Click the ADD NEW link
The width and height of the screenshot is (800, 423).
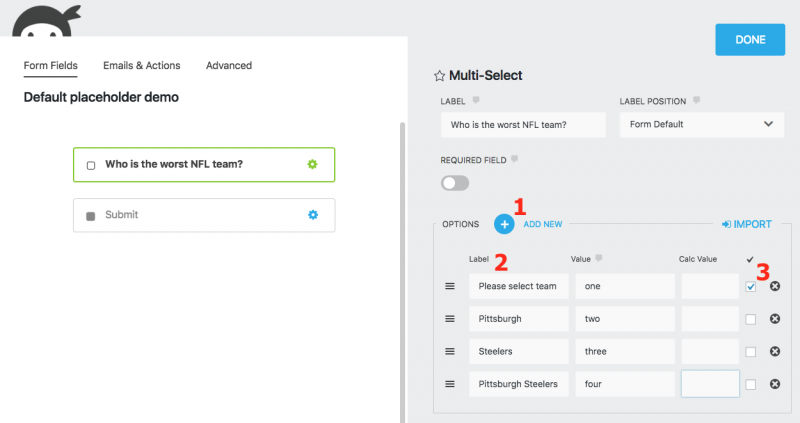click(543, 225)
